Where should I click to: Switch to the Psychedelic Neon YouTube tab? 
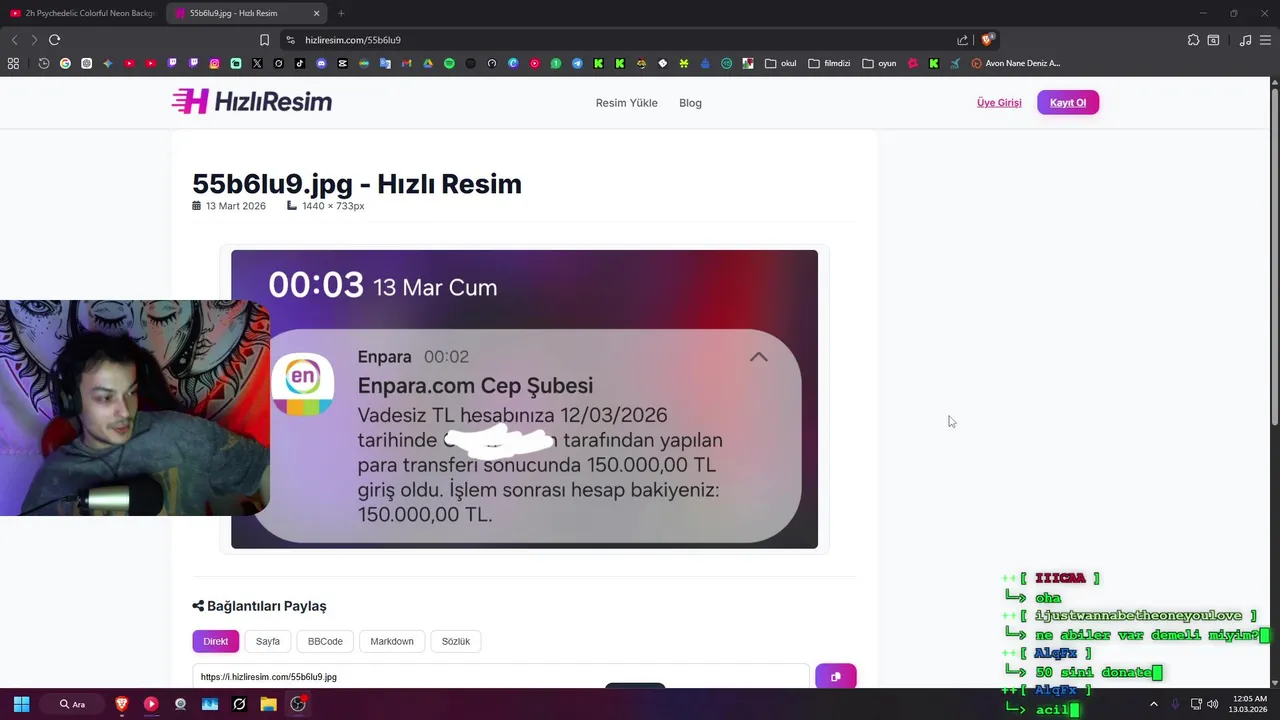click(82, 13)
